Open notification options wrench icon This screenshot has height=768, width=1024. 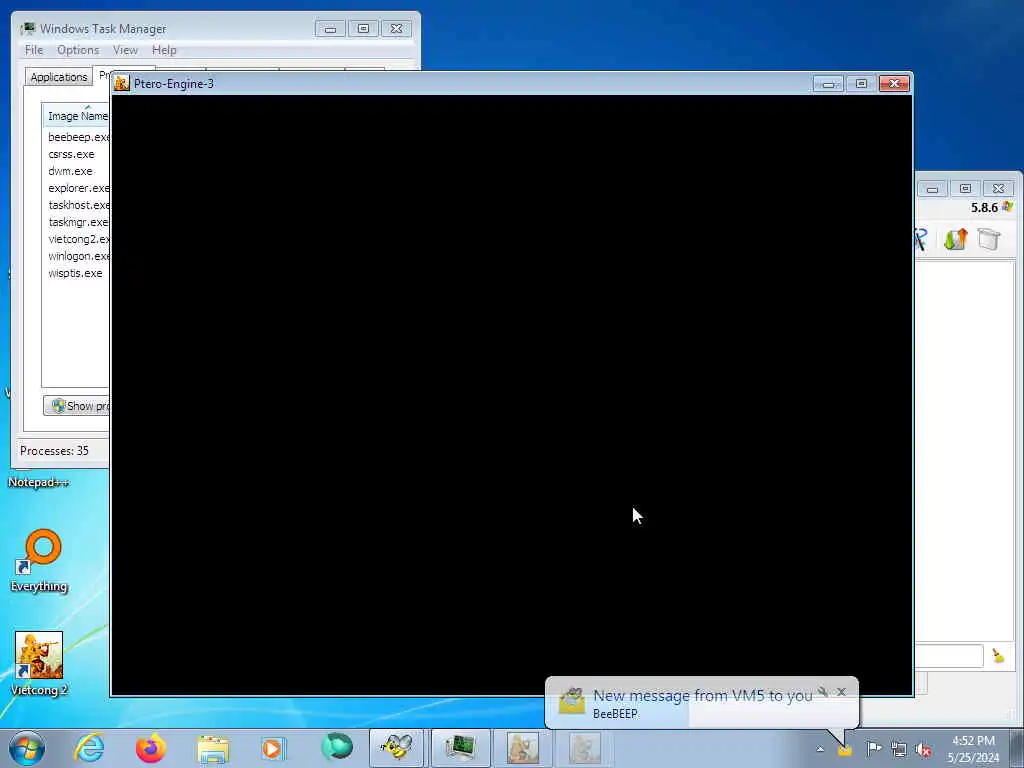(x=824, y=692)
